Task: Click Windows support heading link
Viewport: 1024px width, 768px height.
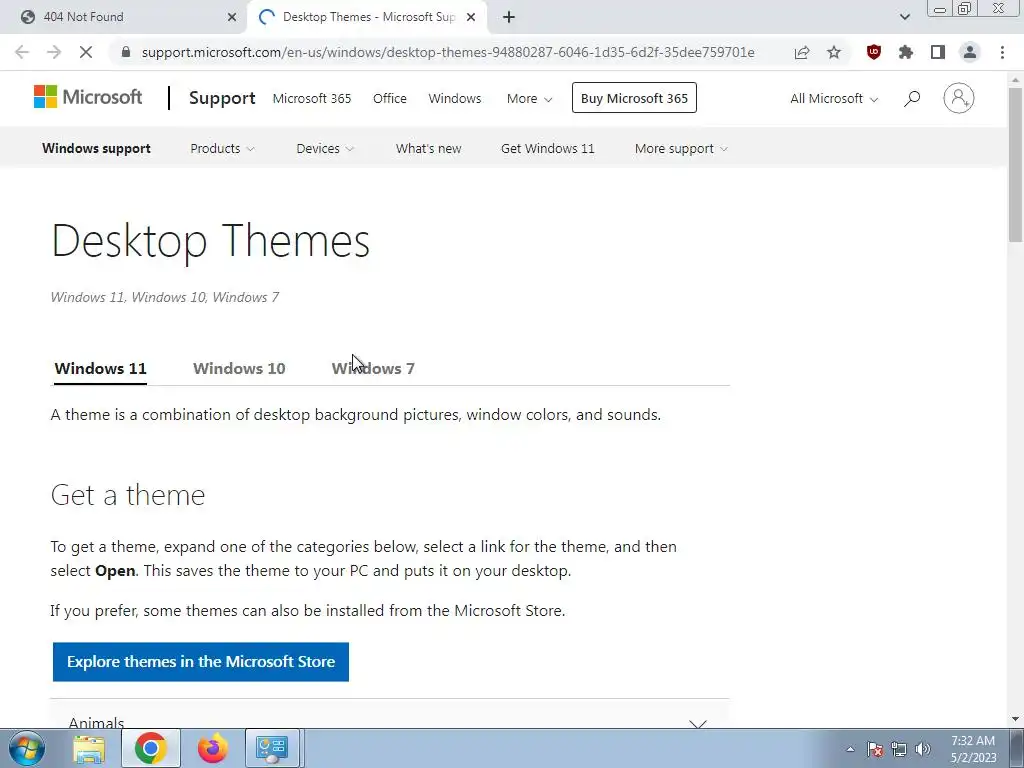Action: (x=97, y=148)
